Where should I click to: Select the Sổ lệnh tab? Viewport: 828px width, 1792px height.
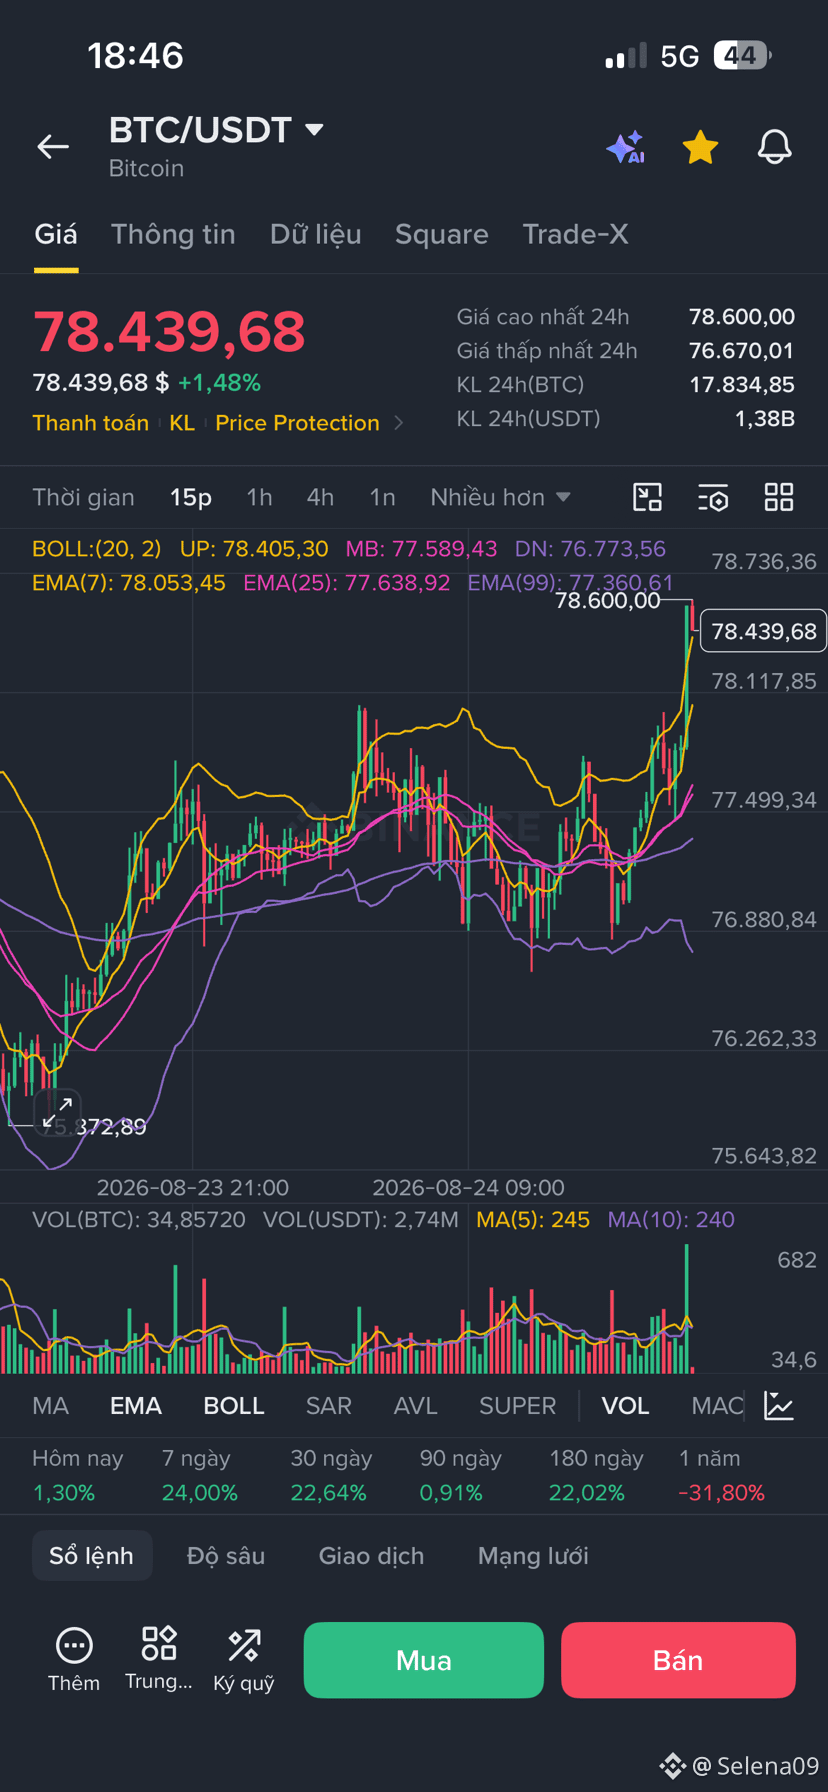(92, 1555)
